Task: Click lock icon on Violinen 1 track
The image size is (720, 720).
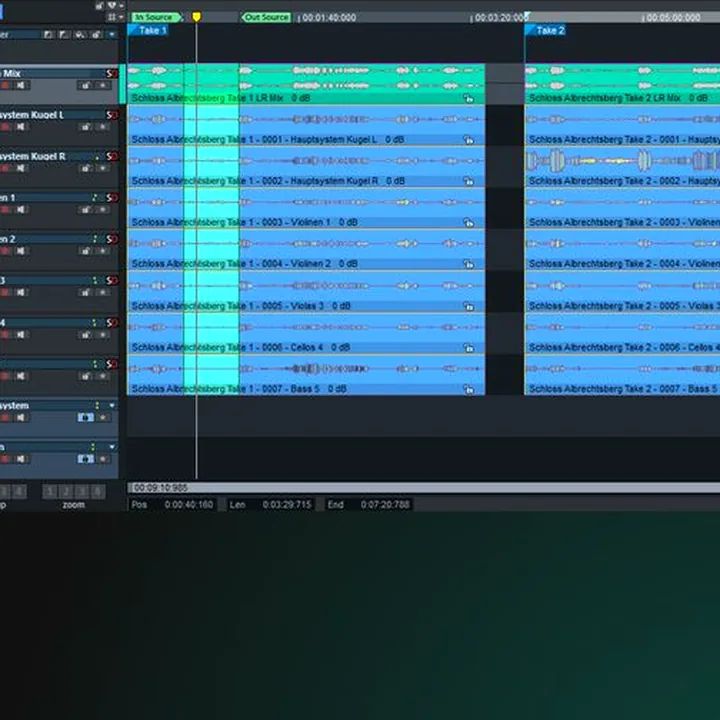Action: pos(85,209)
